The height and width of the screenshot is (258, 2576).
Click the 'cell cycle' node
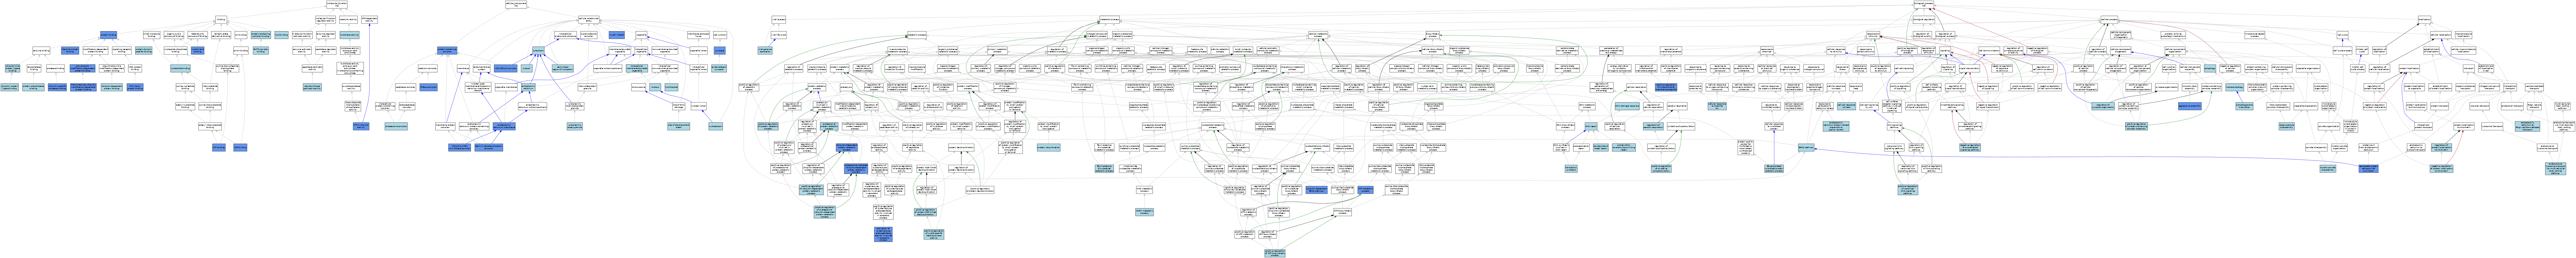pos(2343,35)
